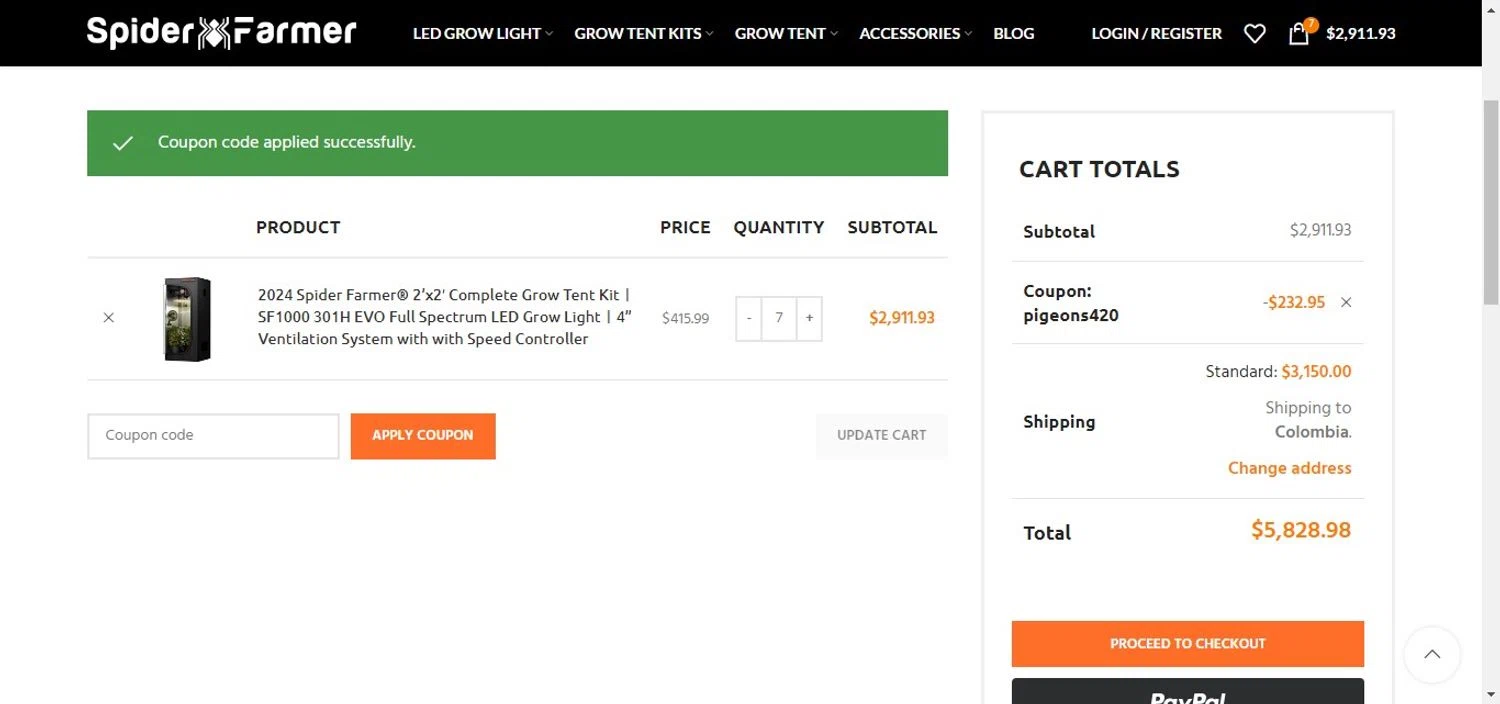
Task: Click the scroll-to-top arrow button
Action: [x=1432, y=655]
